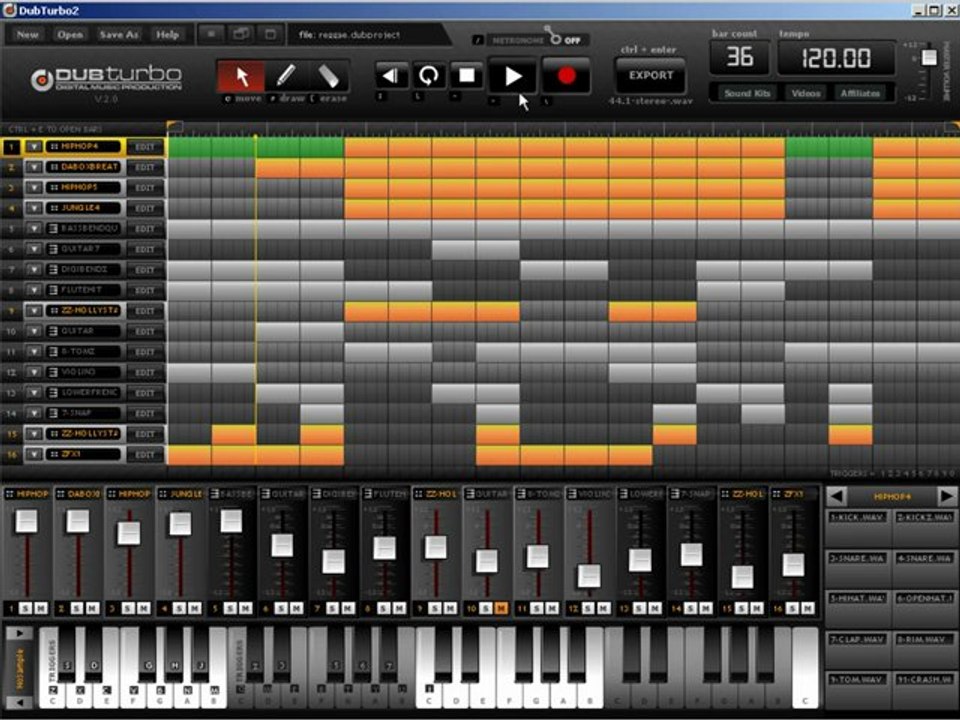Open dropdown arrow on track 1 HIPHOP4
Viewport: 960px width, 720px height.
point(34,147)
